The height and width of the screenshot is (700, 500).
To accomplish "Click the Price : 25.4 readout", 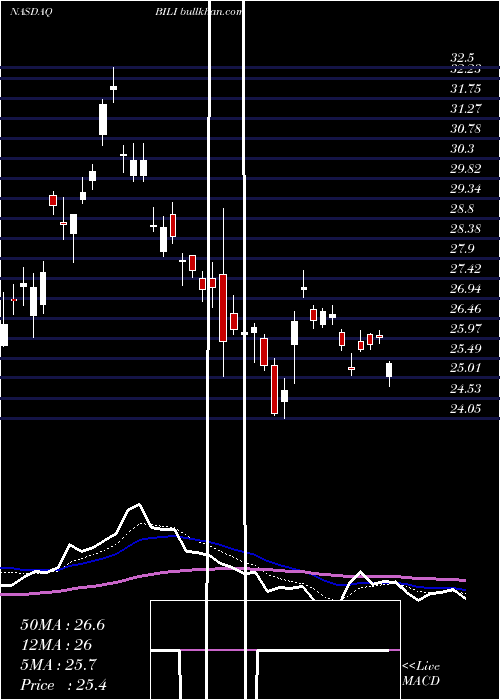I will (x=63, y=685).
